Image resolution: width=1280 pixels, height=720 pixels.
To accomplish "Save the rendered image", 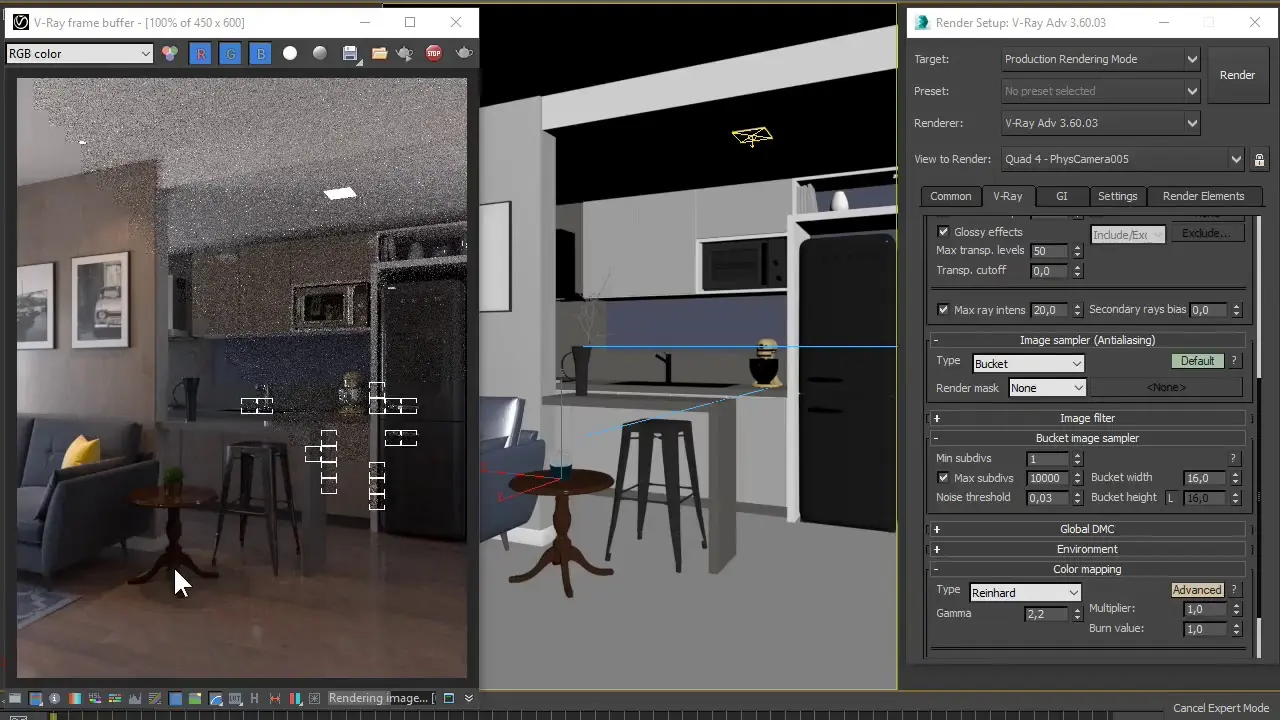I will (350, 53).
